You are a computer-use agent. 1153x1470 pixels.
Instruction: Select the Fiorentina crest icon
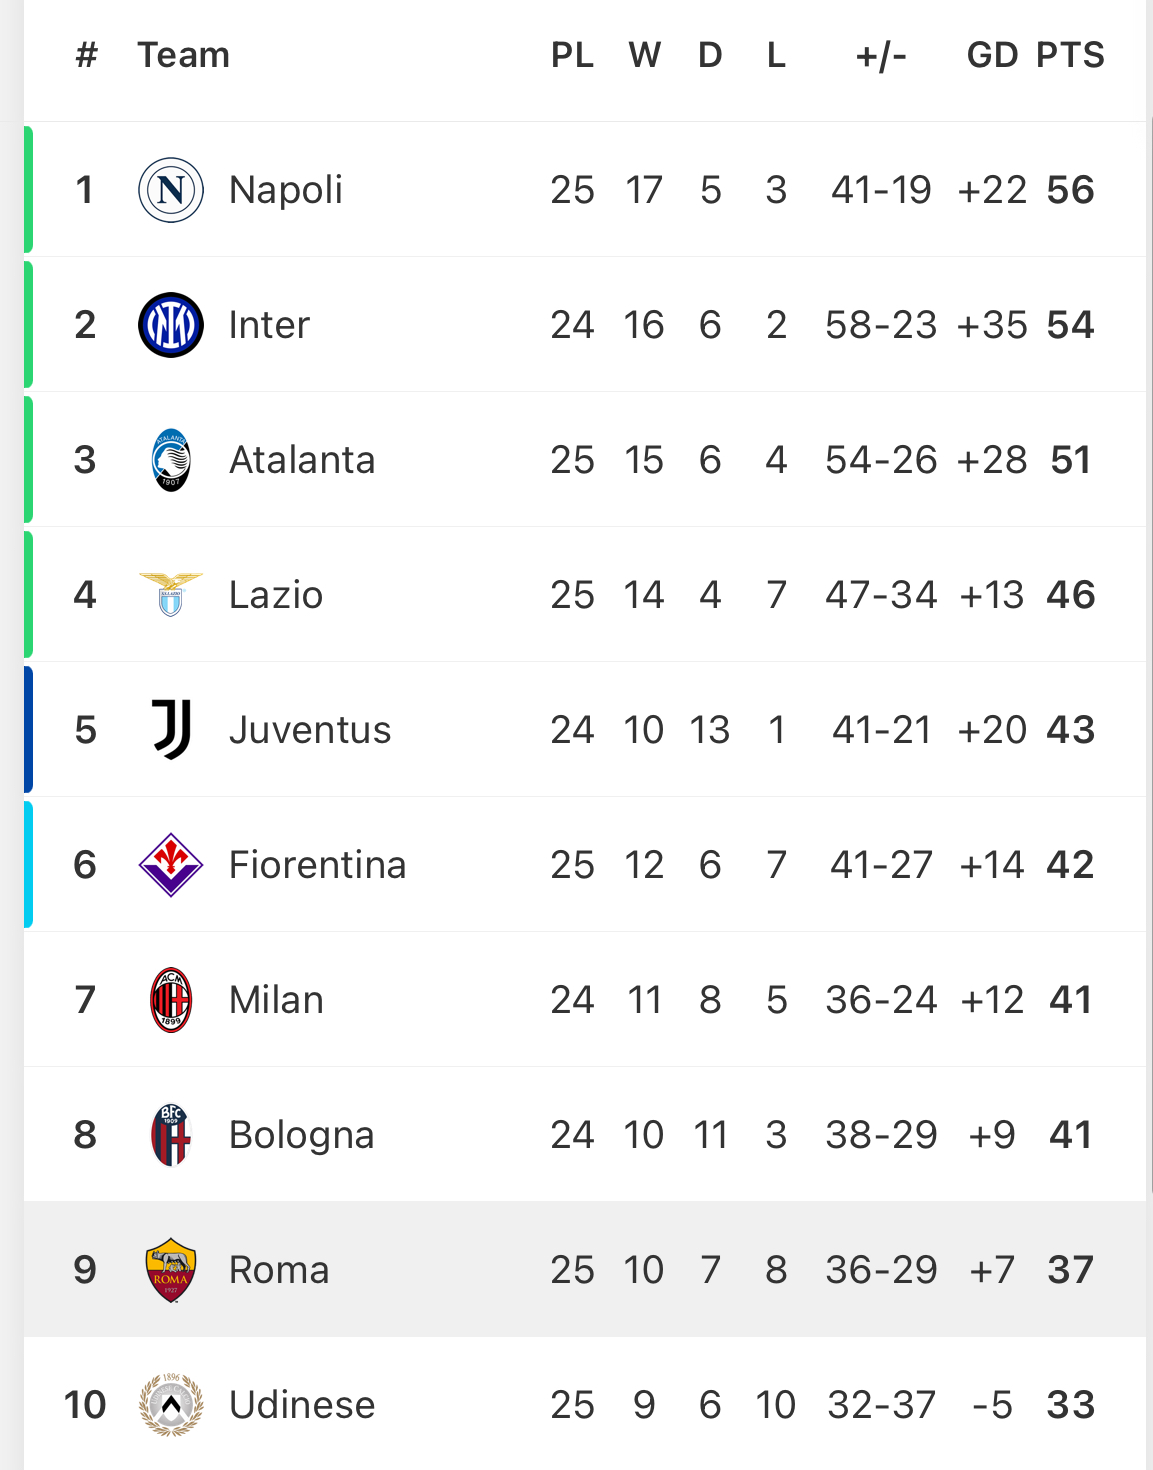click(171, 865)
